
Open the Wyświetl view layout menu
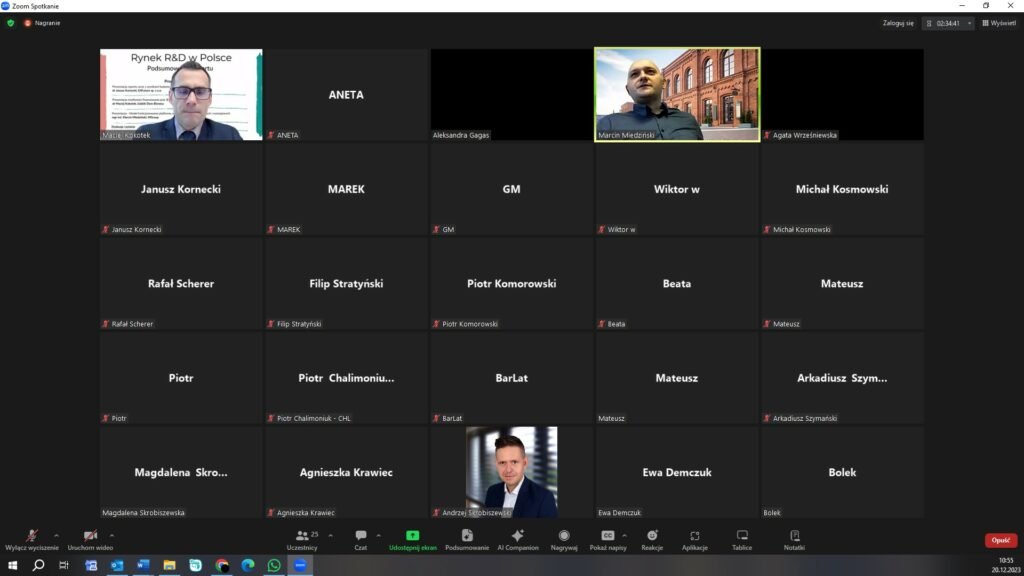pos(999,23)
